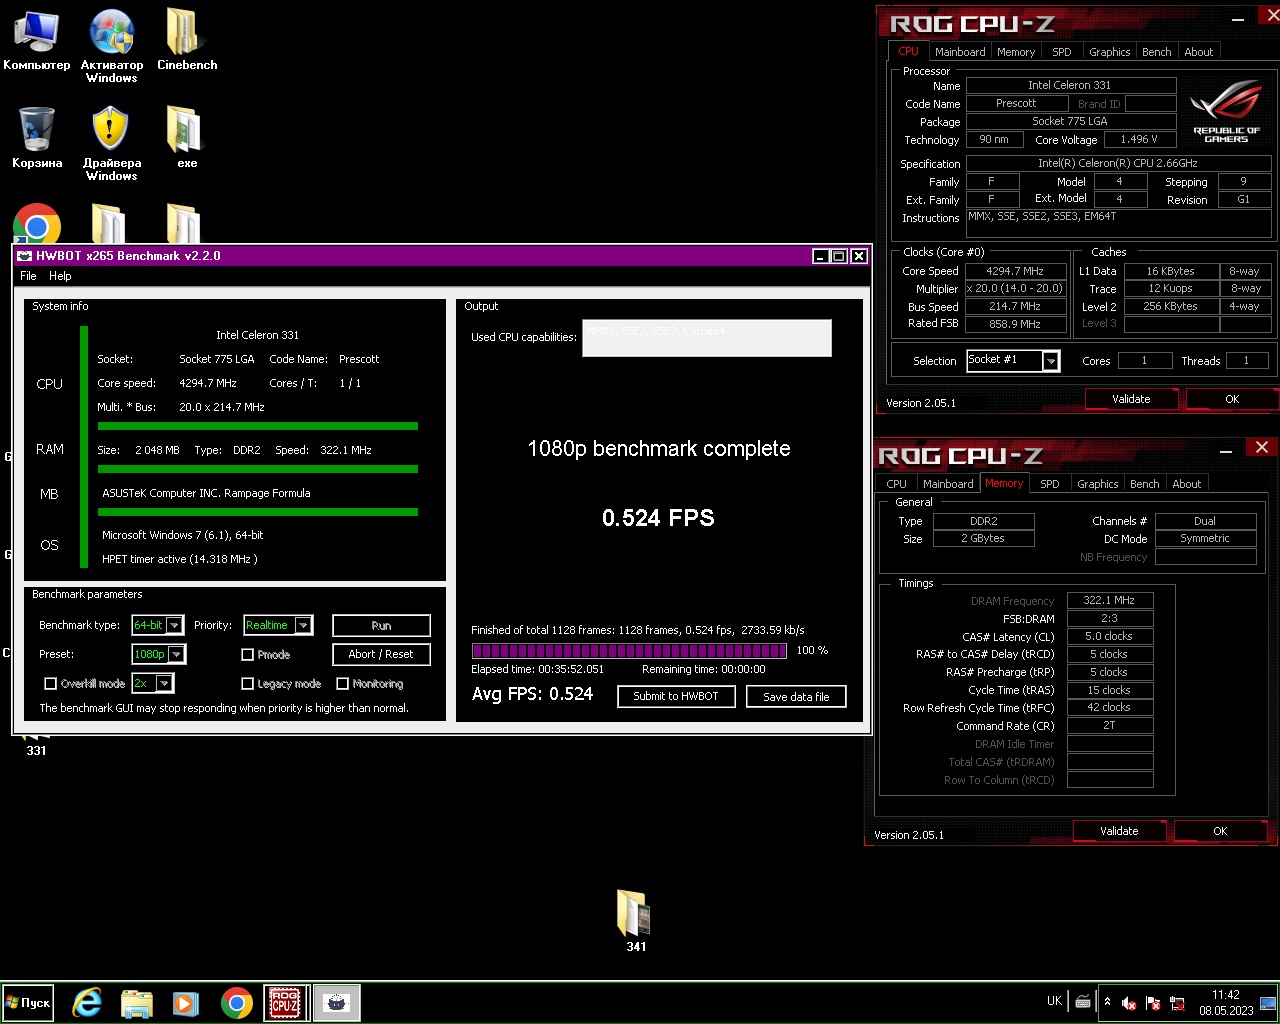Open the 341 folder on desktop
Viewport: 1280px width, 1024px height.
635,920
